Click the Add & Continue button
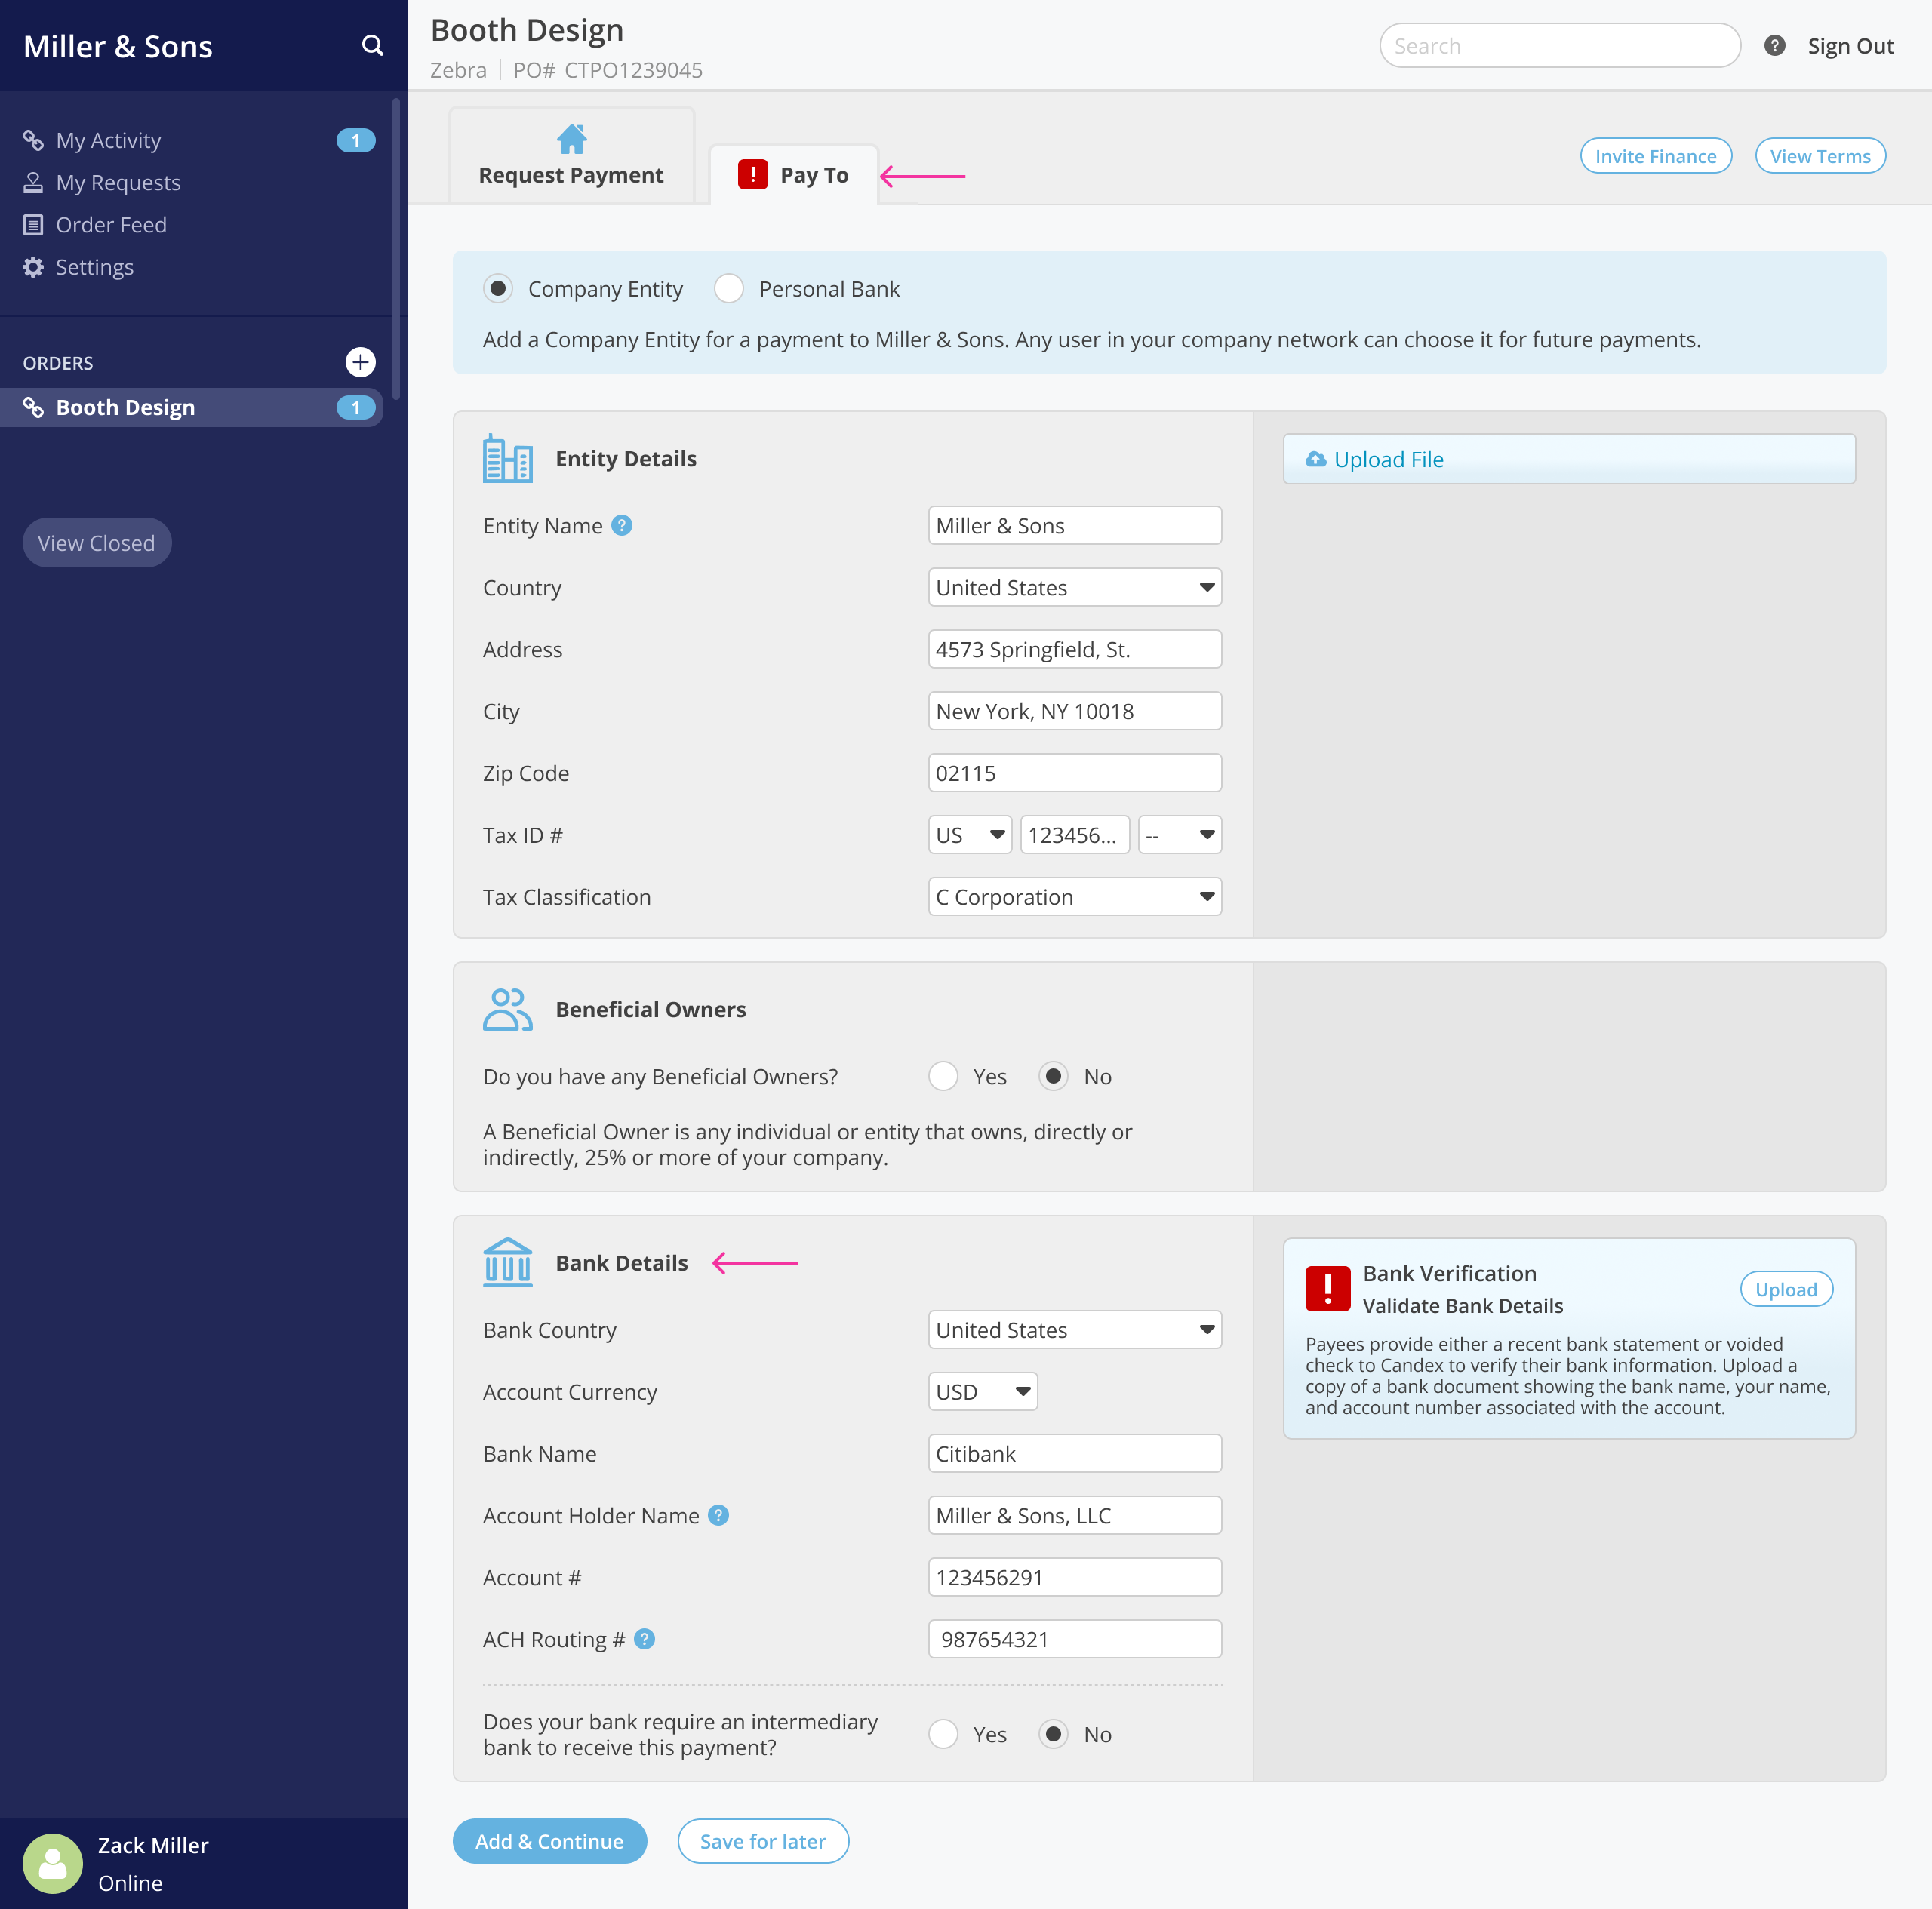The image size is (1932, 1909). (x=549, y=1841)
